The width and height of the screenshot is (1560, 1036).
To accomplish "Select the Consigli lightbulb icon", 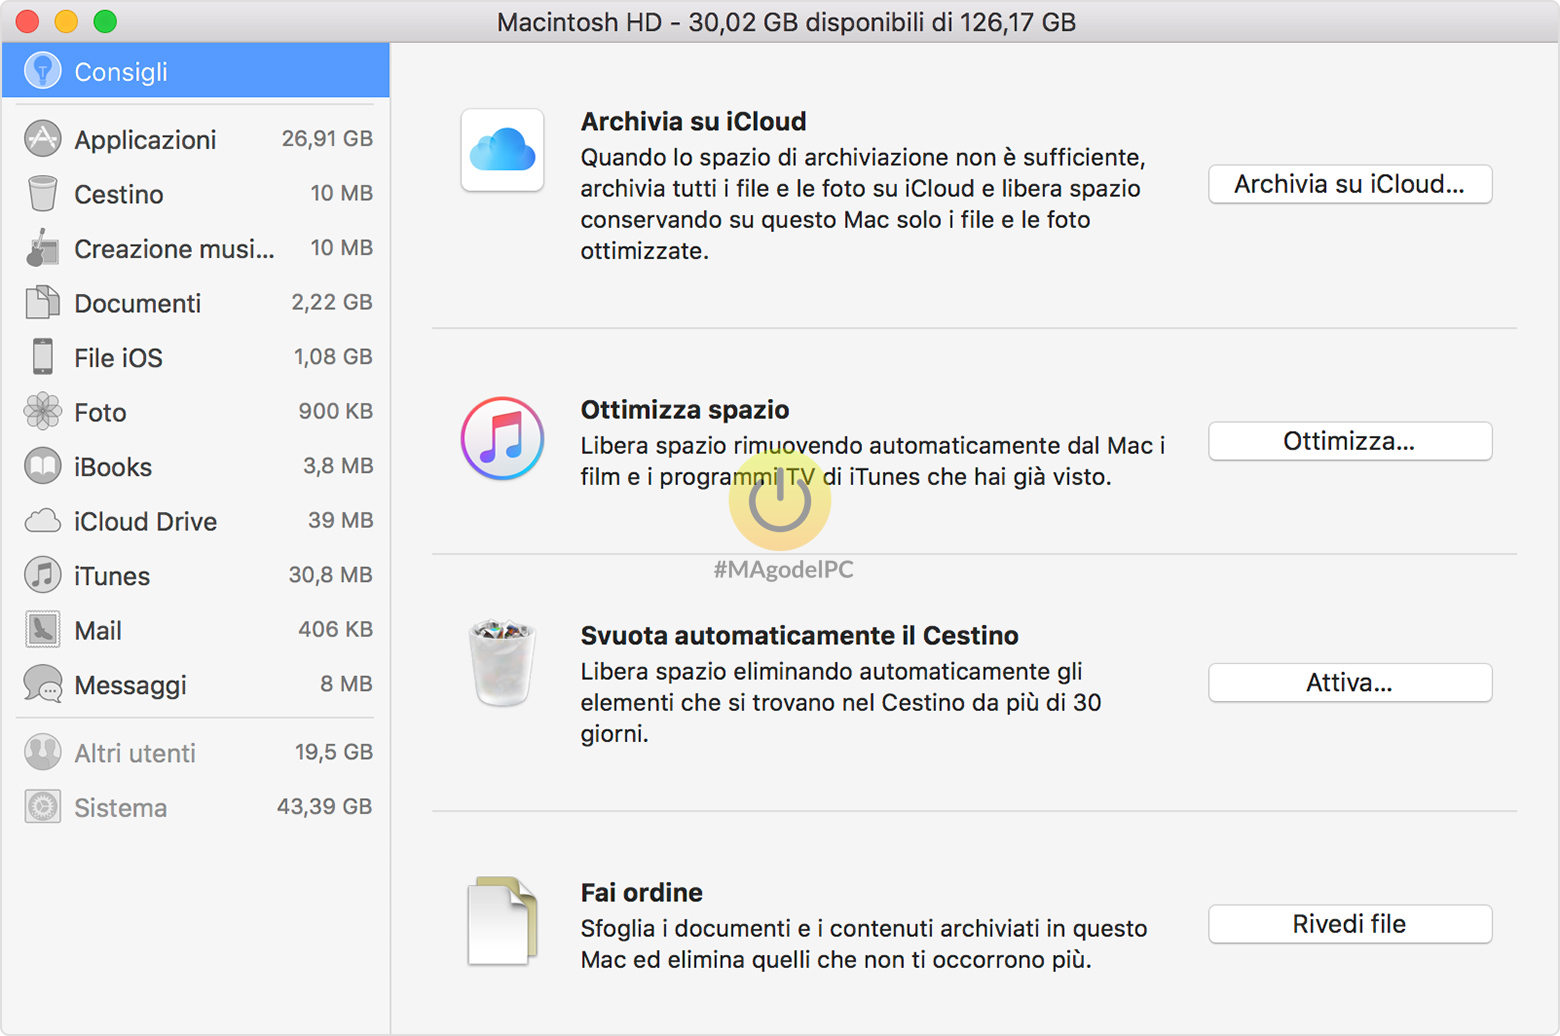I will (42, 71).
